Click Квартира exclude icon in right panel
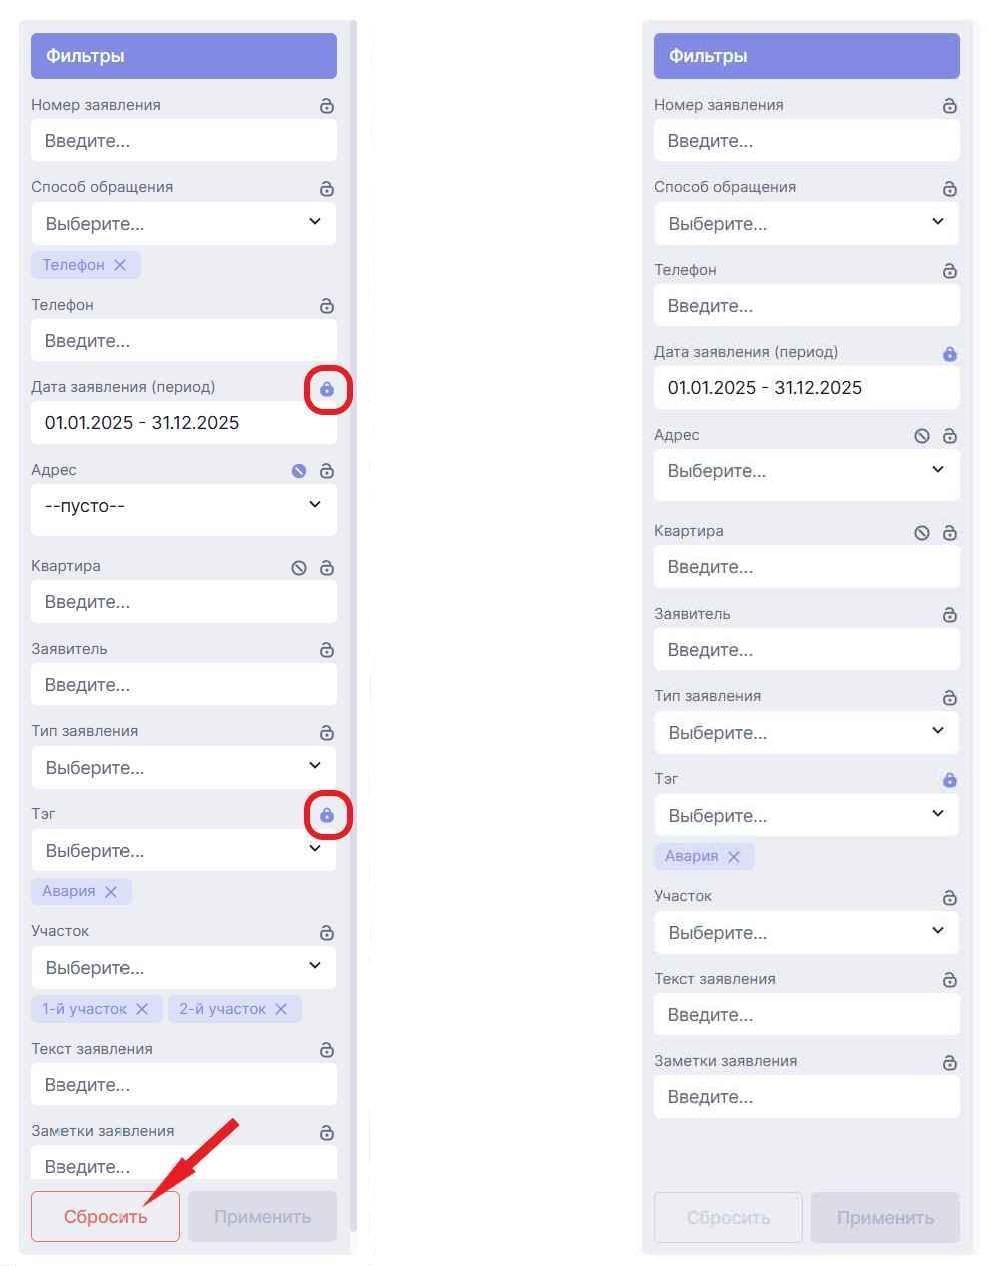 pyautogui.click(x=922, y=533)
